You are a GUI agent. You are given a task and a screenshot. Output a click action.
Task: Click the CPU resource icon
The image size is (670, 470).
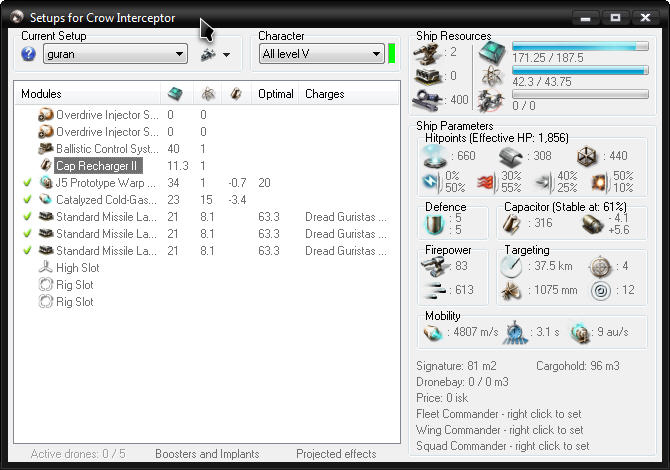(492, 53)
